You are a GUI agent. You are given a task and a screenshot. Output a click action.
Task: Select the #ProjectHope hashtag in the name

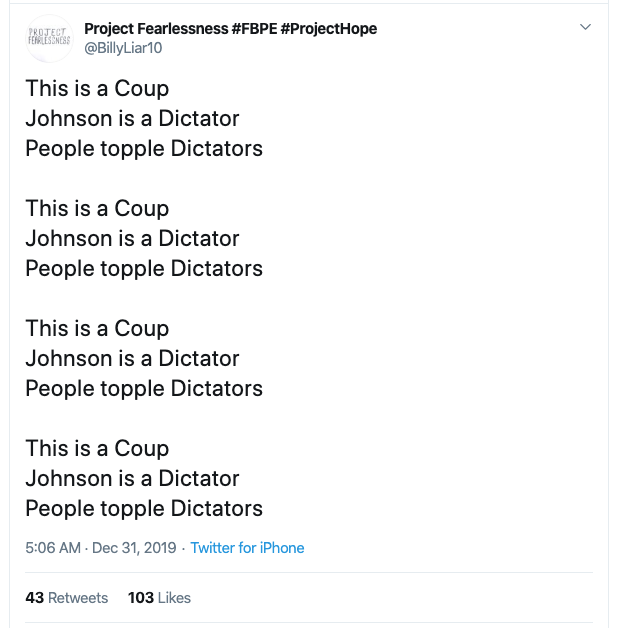[329, 29]
